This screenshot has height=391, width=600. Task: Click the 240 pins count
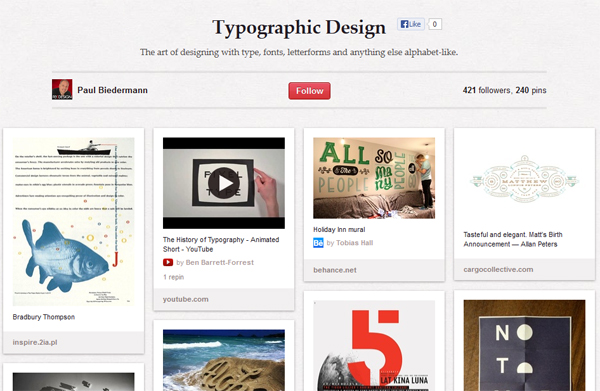[531, 90]
